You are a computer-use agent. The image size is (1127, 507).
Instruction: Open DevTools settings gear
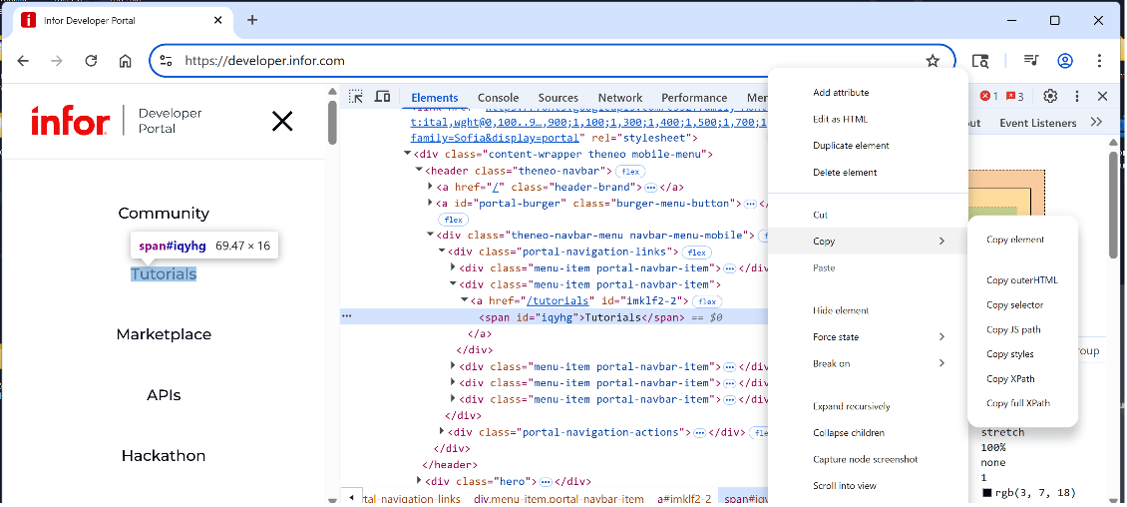click(x=1050, y=96)
